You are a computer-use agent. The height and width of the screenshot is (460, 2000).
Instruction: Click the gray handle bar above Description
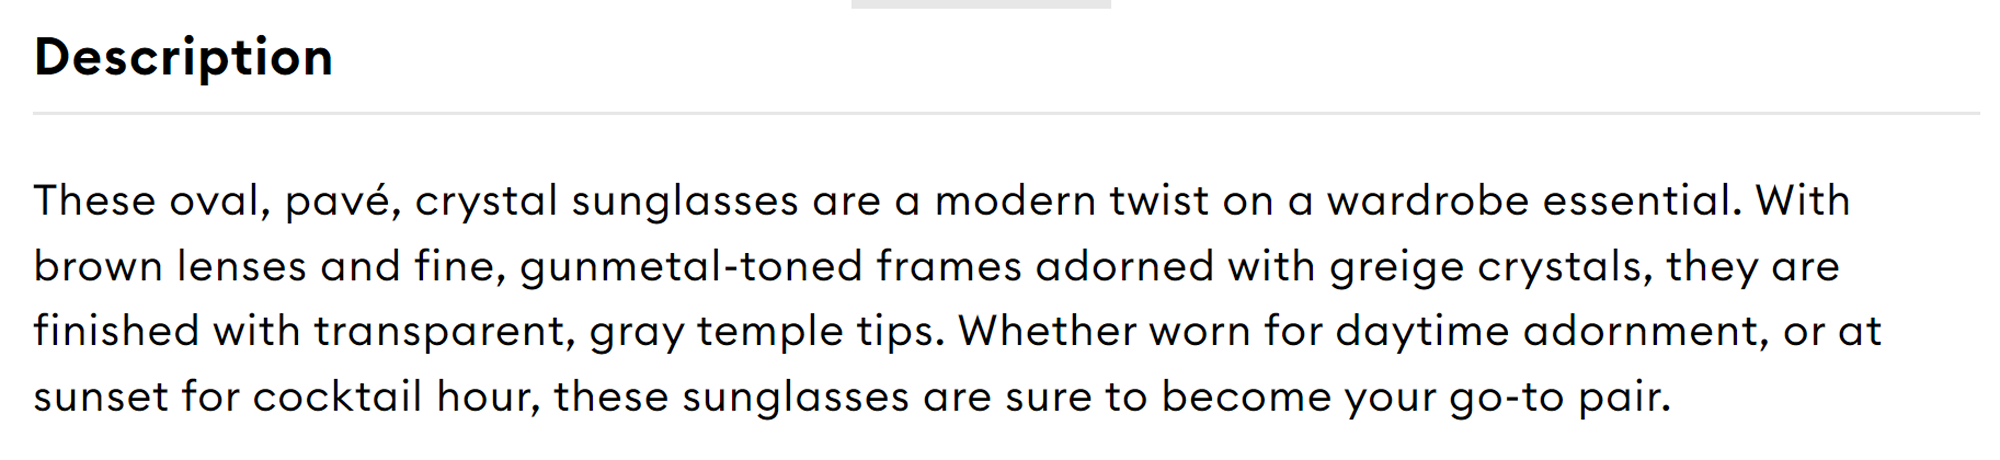coord(980,4)
